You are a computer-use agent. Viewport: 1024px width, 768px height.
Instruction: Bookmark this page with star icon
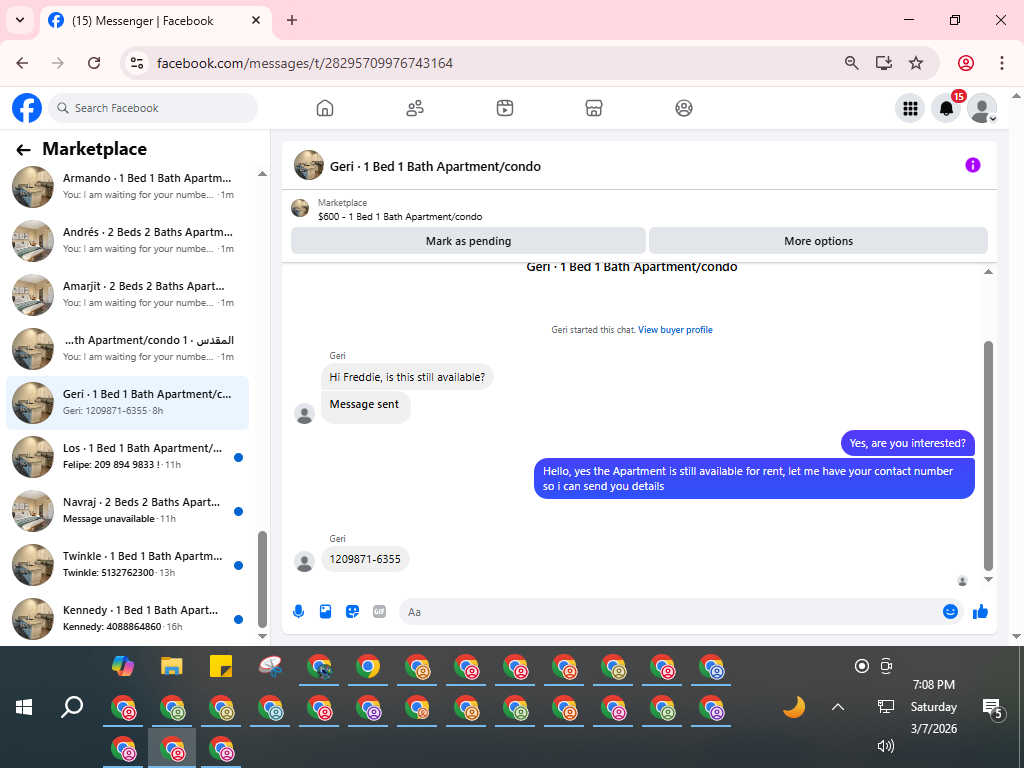pyautogui.click(x=916, y=63)
